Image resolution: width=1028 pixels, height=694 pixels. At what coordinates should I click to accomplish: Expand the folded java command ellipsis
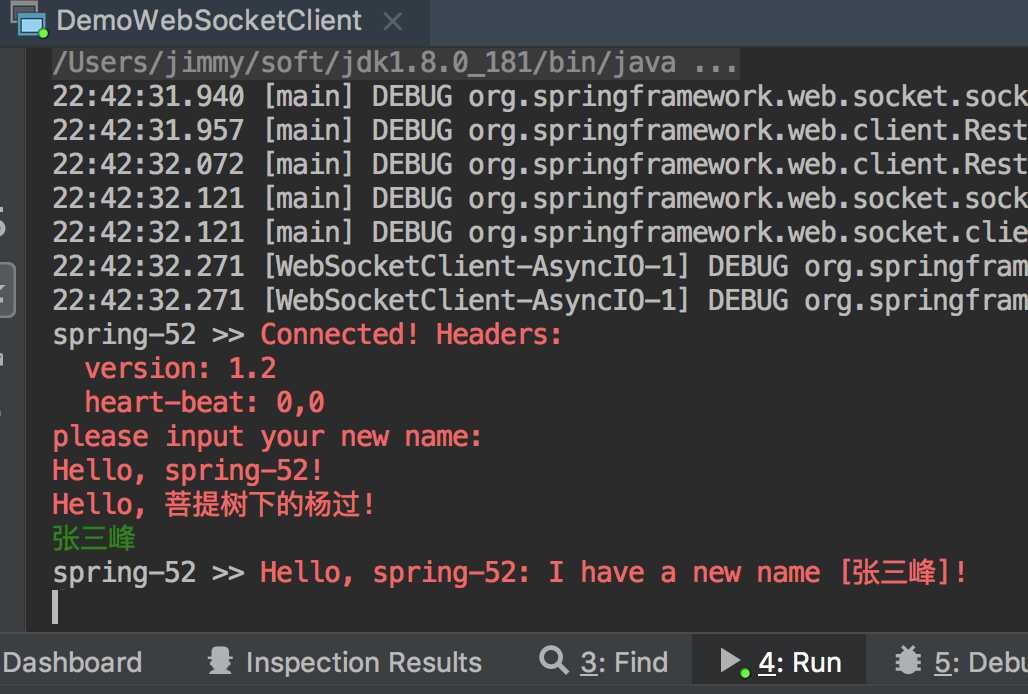pos(715,64)
